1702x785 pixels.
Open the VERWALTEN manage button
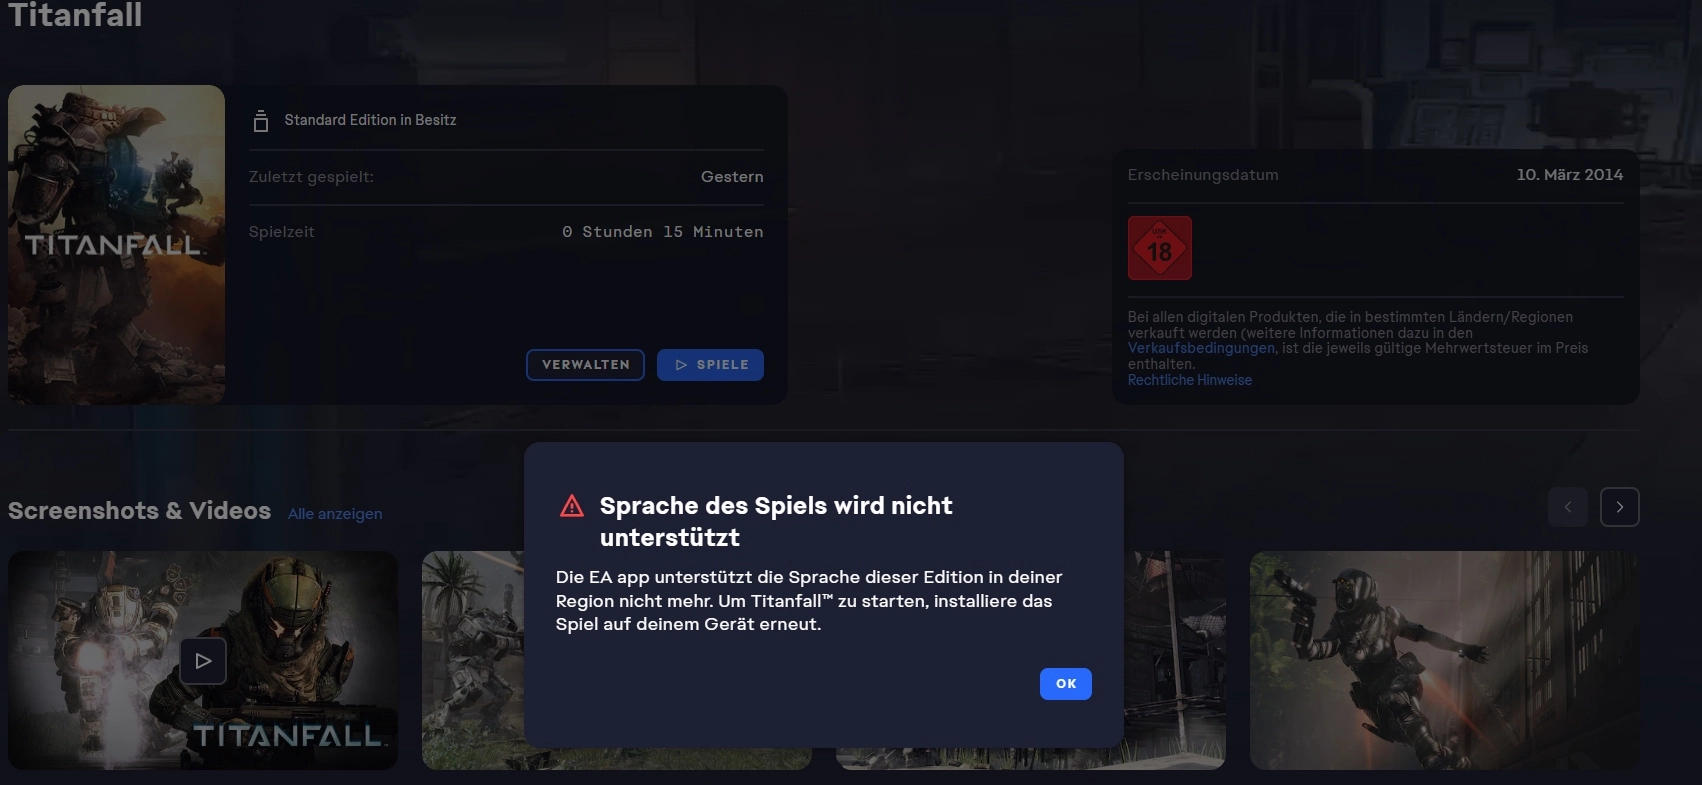(585, 365)
